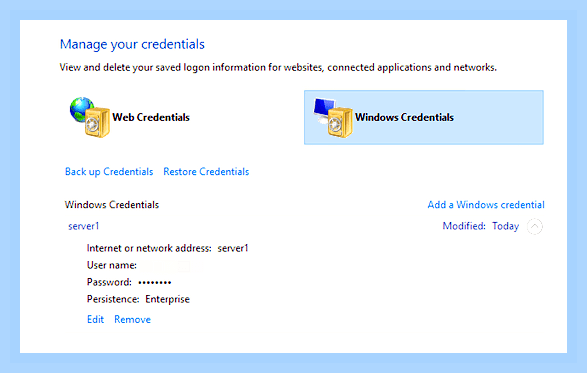587x373 pixels.
Task: Add a Windows credential
Action: [486, 205]
